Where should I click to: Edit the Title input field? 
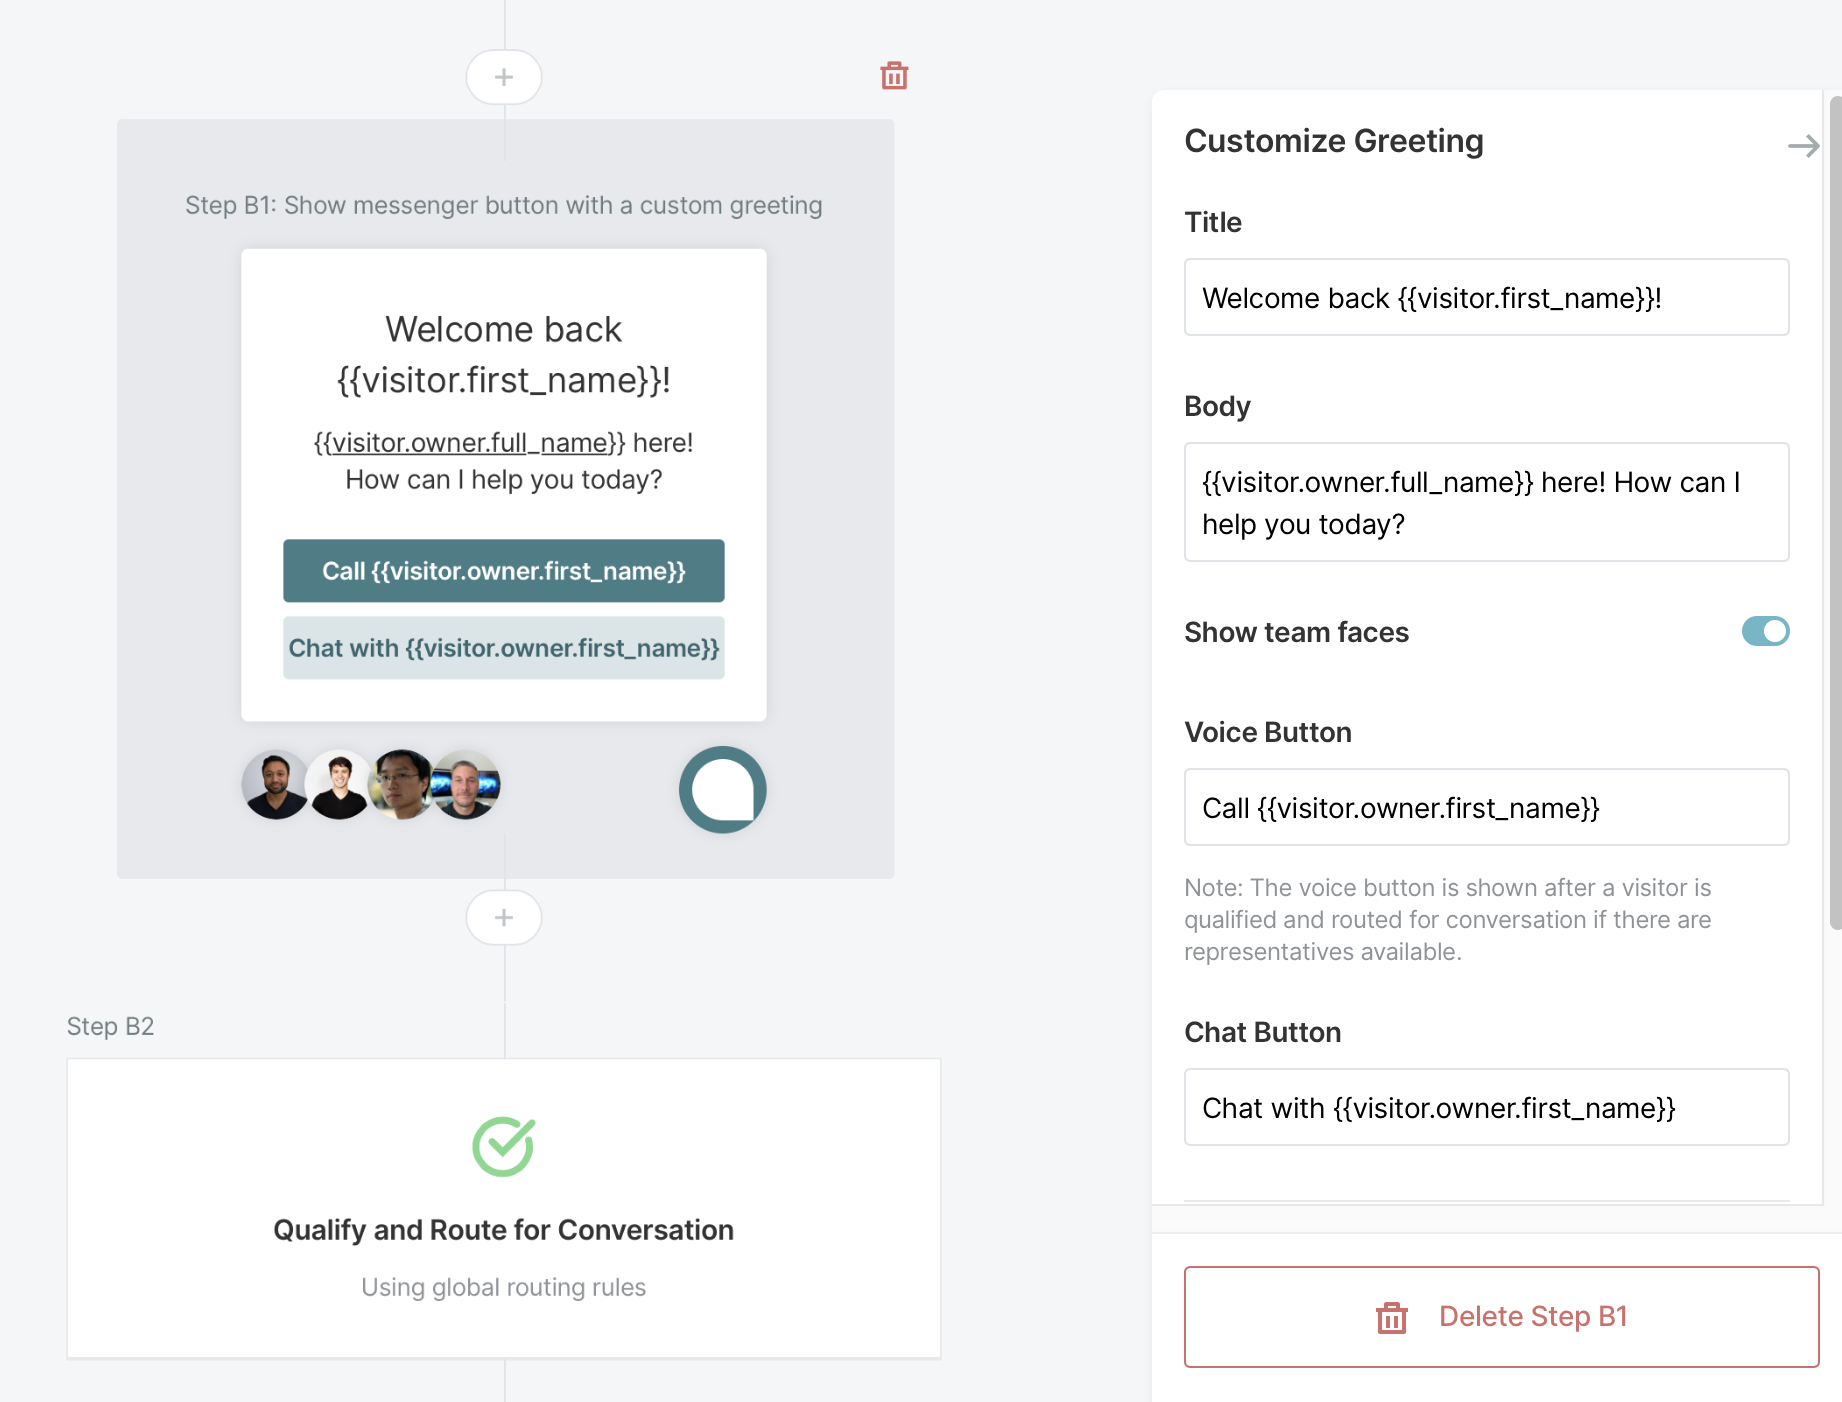click(x=1486, y=297)
